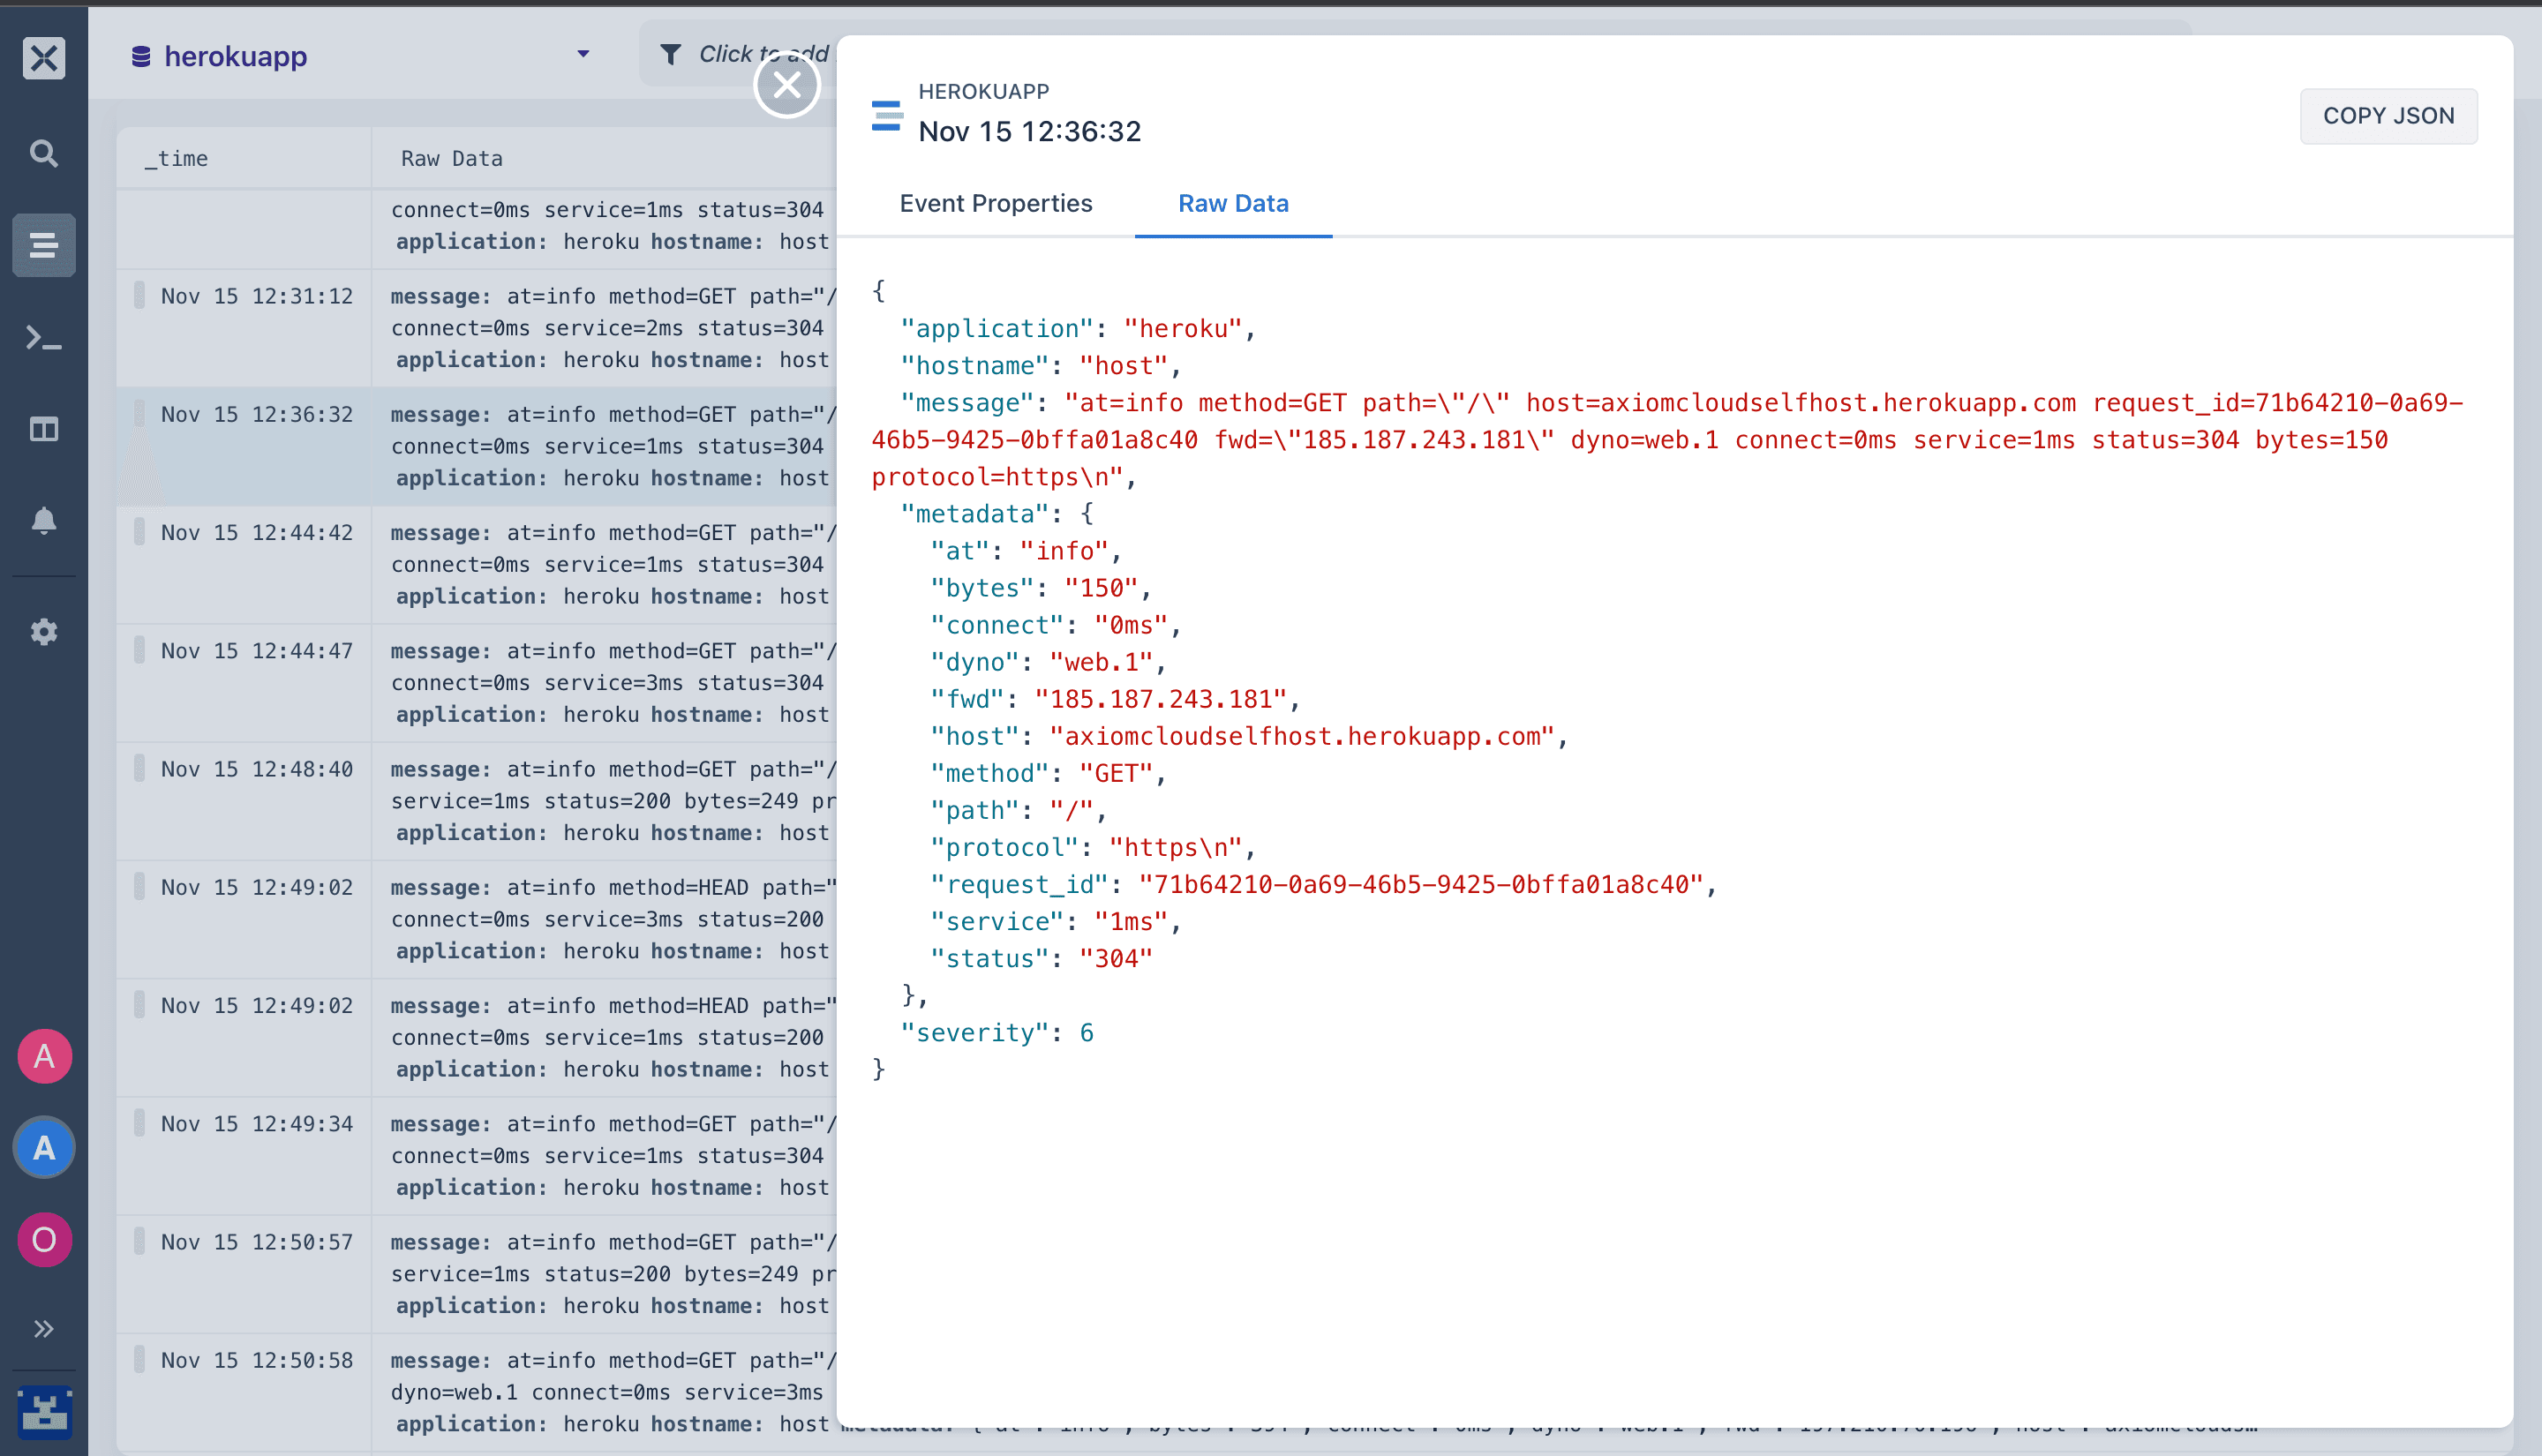Click the Axiom app icon at sidebar bottom
Screen dimensions: 2542x1456
43,1411
